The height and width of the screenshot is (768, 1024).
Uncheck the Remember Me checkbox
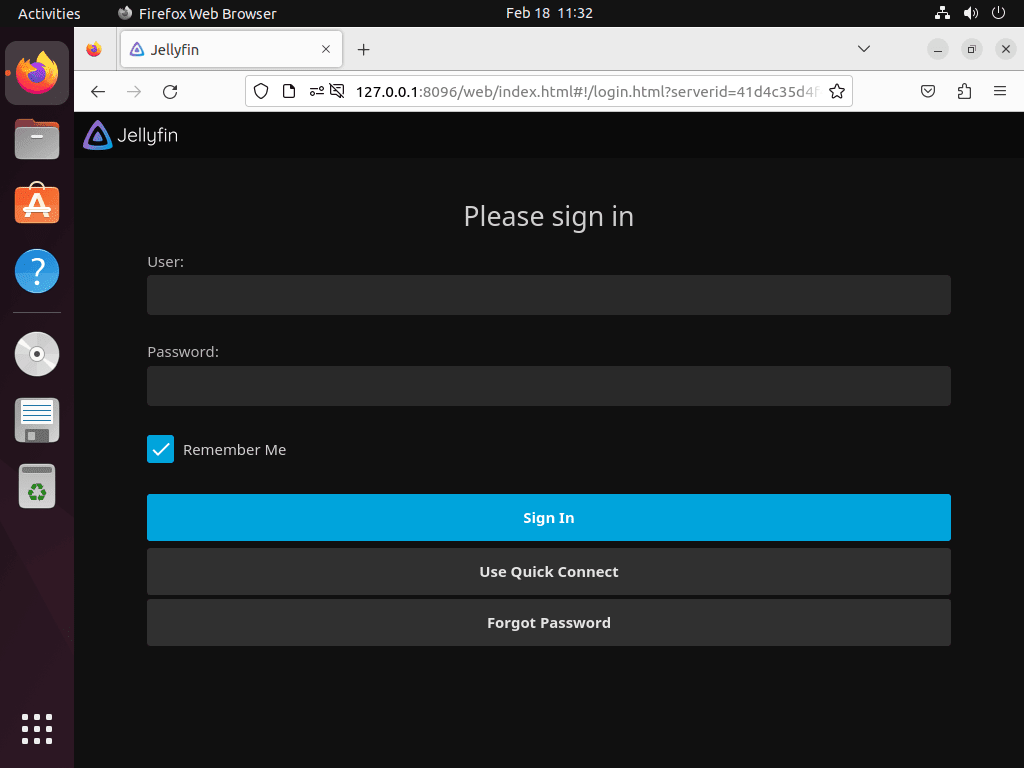point(160,449)
